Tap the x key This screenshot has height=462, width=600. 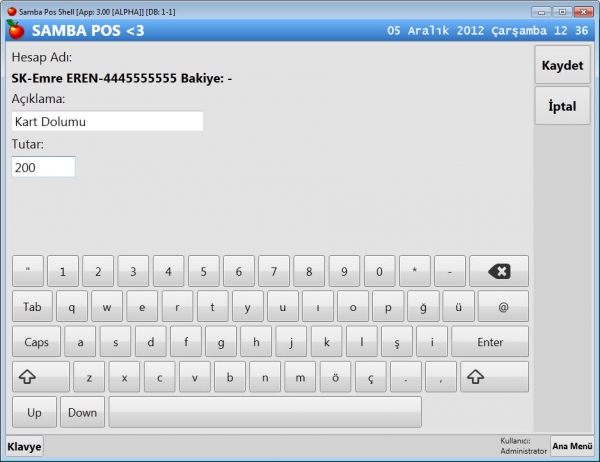[x=124, y=377]
